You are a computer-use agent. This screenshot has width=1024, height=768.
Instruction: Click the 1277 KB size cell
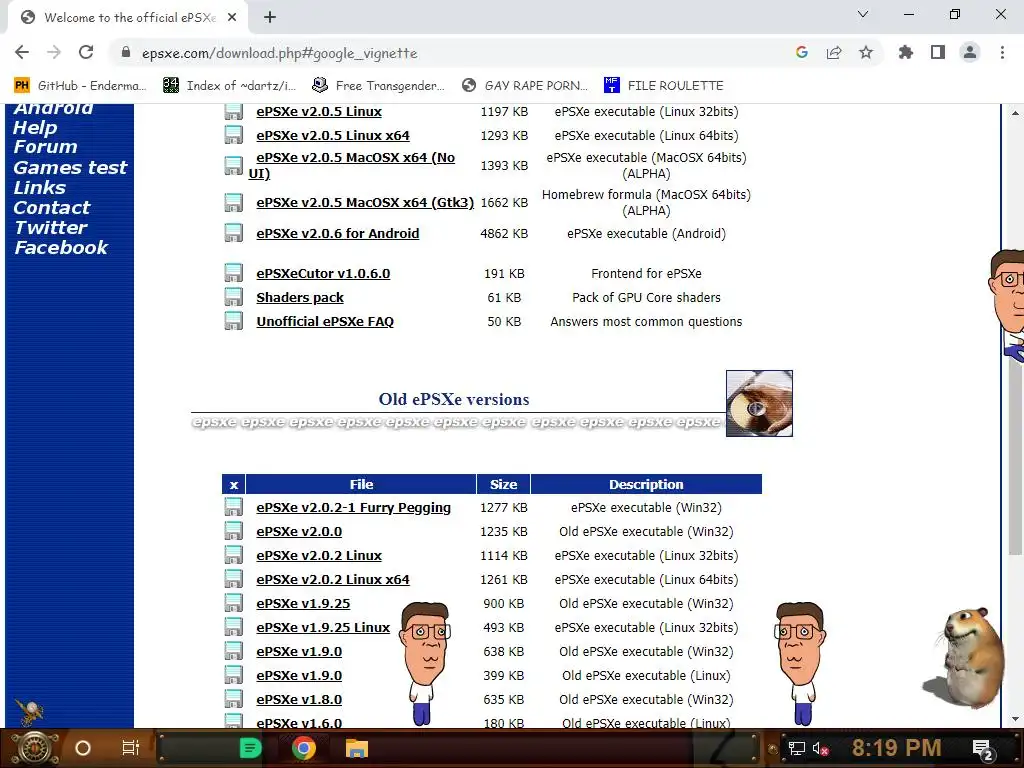[x=504, y=507]
